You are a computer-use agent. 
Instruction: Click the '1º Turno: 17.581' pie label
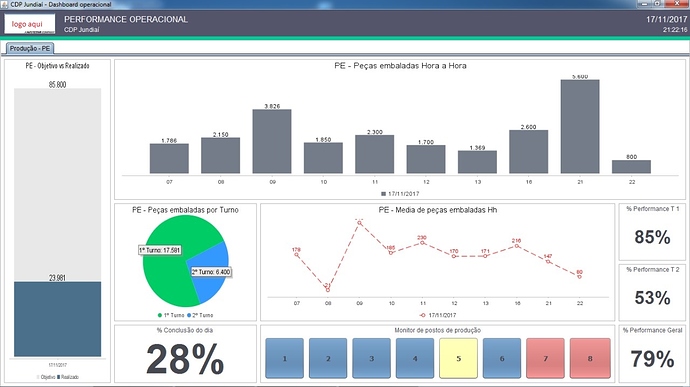(159, 250)
